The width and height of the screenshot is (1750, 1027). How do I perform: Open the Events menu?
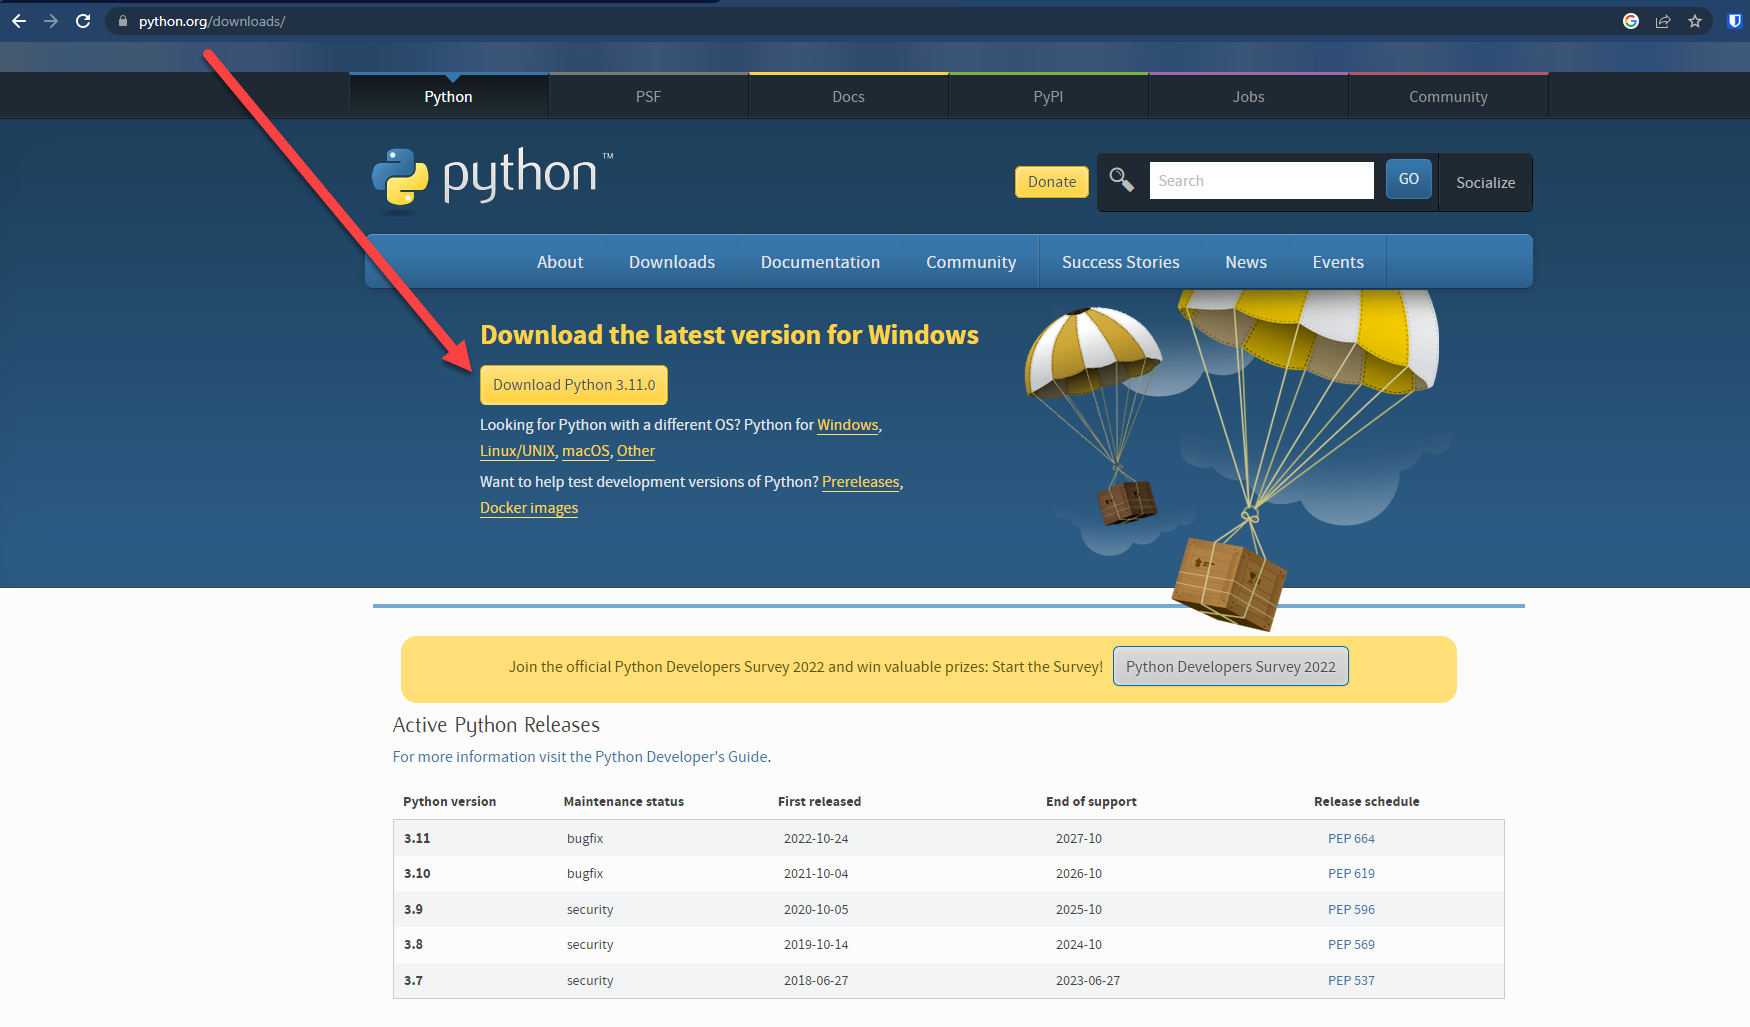(x=1338, y=262)
